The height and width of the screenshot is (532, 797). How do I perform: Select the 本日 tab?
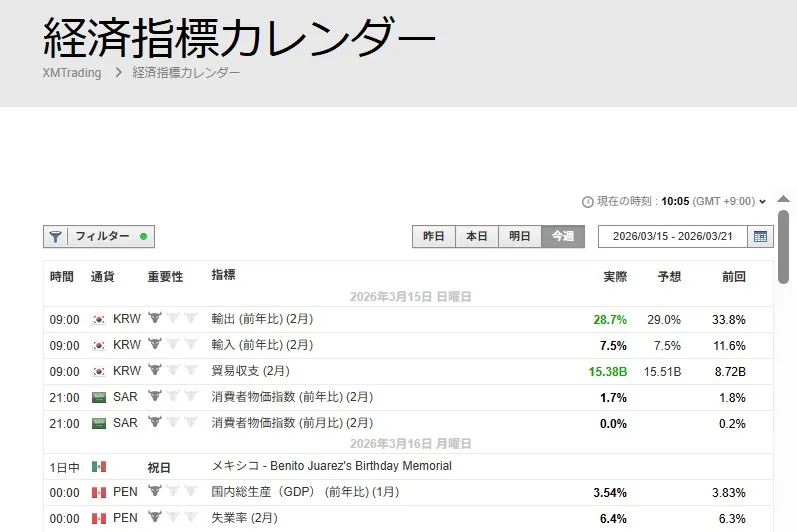477,237
